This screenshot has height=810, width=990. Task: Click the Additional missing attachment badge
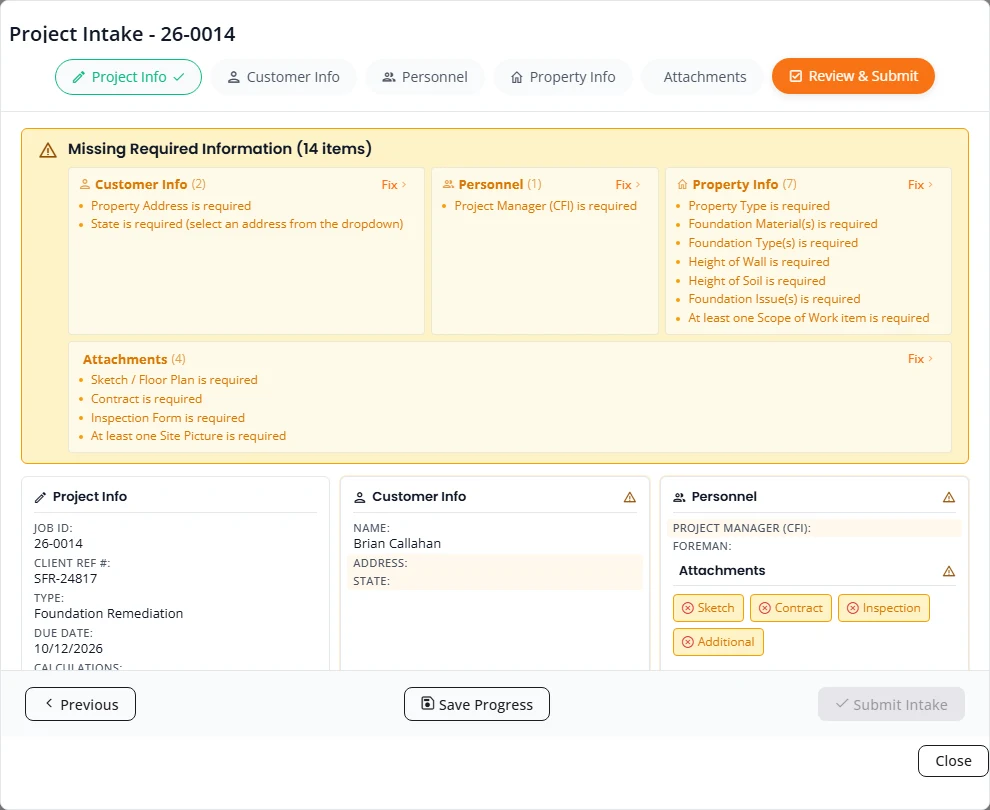(718, 642)
